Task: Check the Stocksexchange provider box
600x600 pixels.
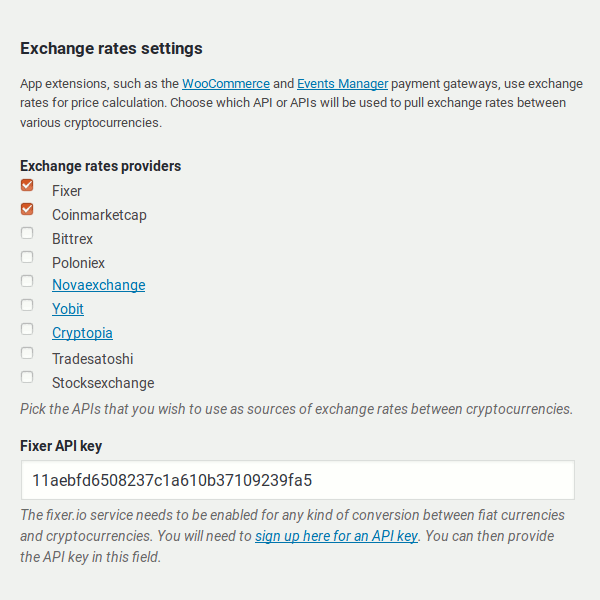Action: coord(27,377)
